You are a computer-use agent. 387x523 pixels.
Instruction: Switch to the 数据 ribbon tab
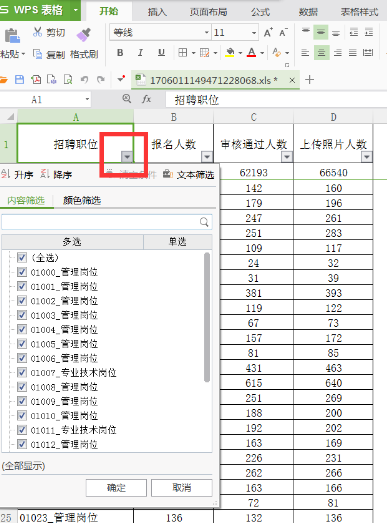coord(308,12)
